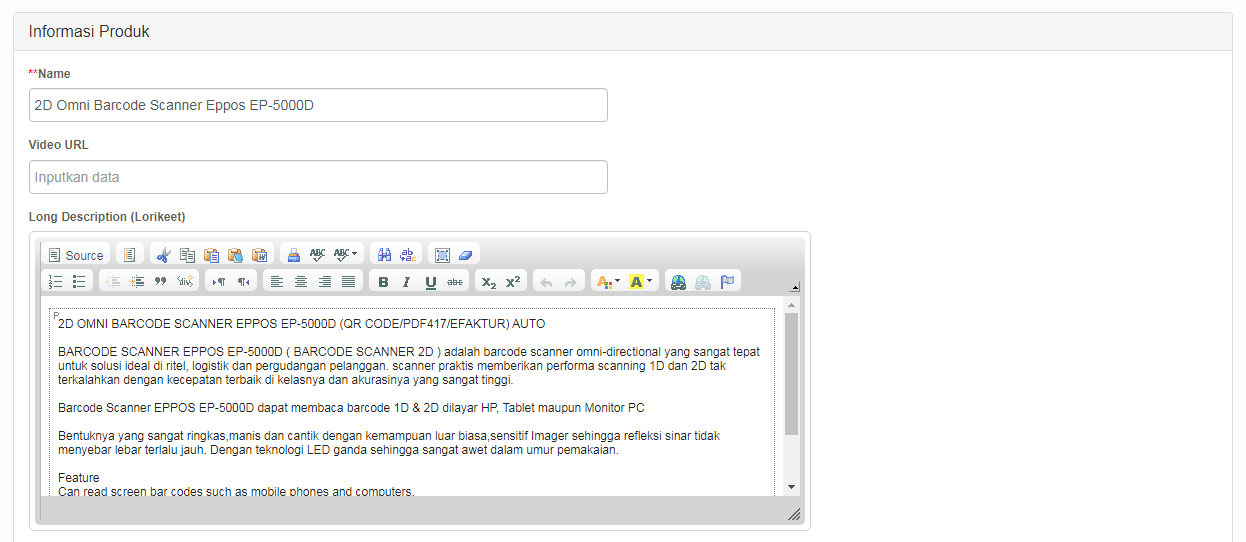
Task: Collapse the editor toolbar with small arrow
Action: point(795,287)
